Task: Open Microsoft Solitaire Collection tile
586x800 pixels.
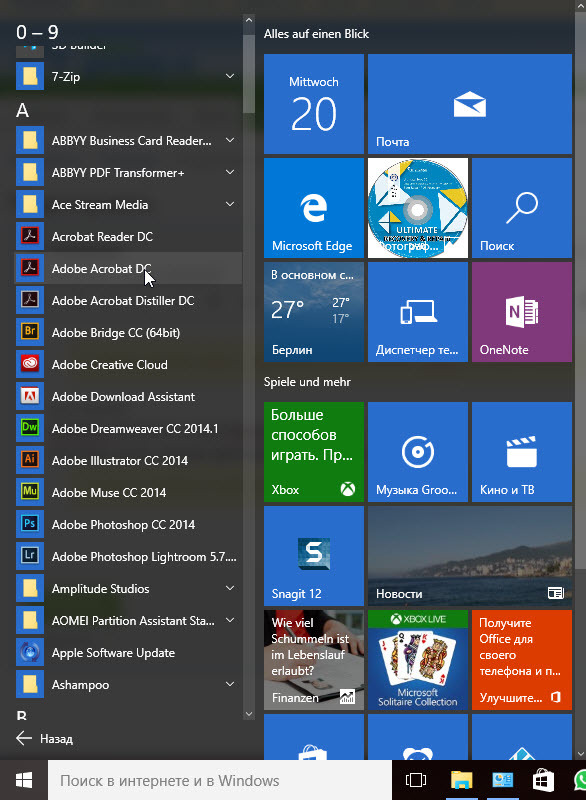Action: tap(418, 660)
